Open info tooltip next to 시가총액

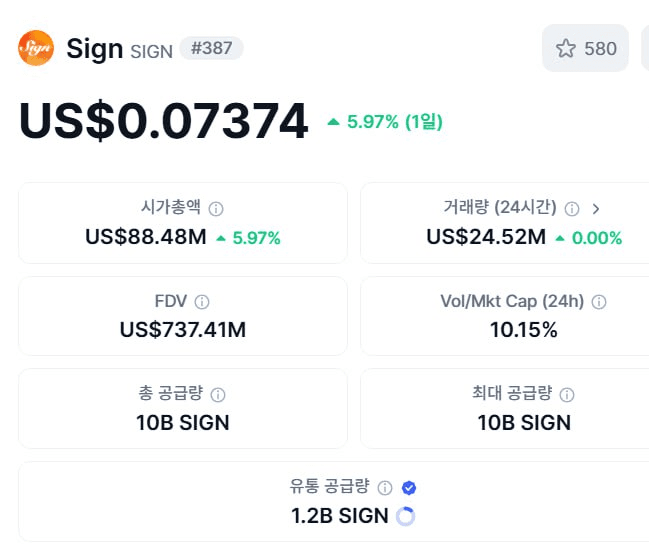pos(216,209)
